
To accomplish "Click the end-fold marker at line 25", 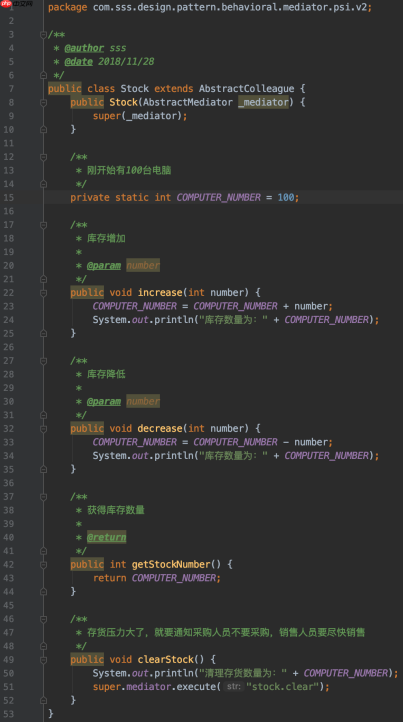I will pos(43,333).
